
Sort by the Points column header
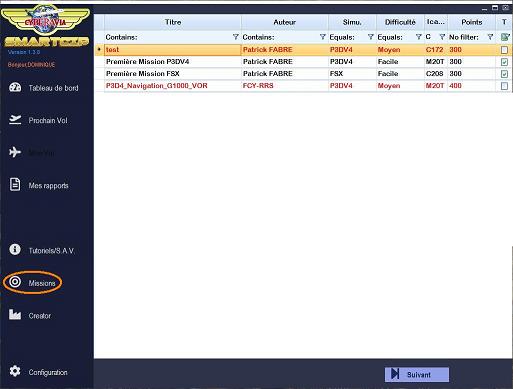coord(471,22)
